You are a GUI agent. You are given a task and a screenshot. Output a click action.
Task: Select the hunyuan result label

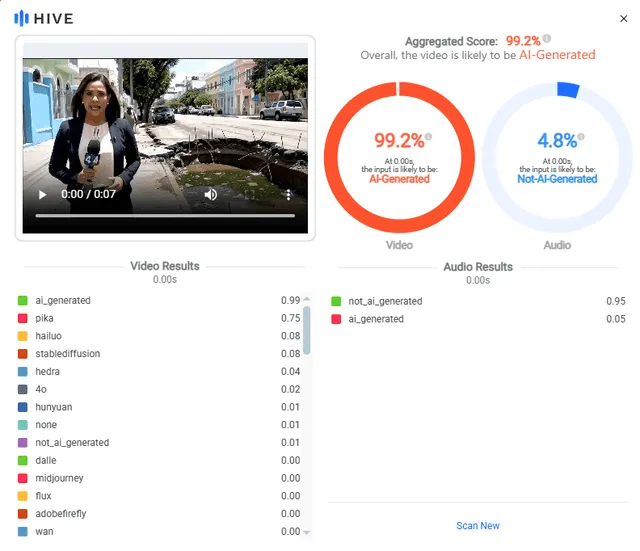click(53, 407)
